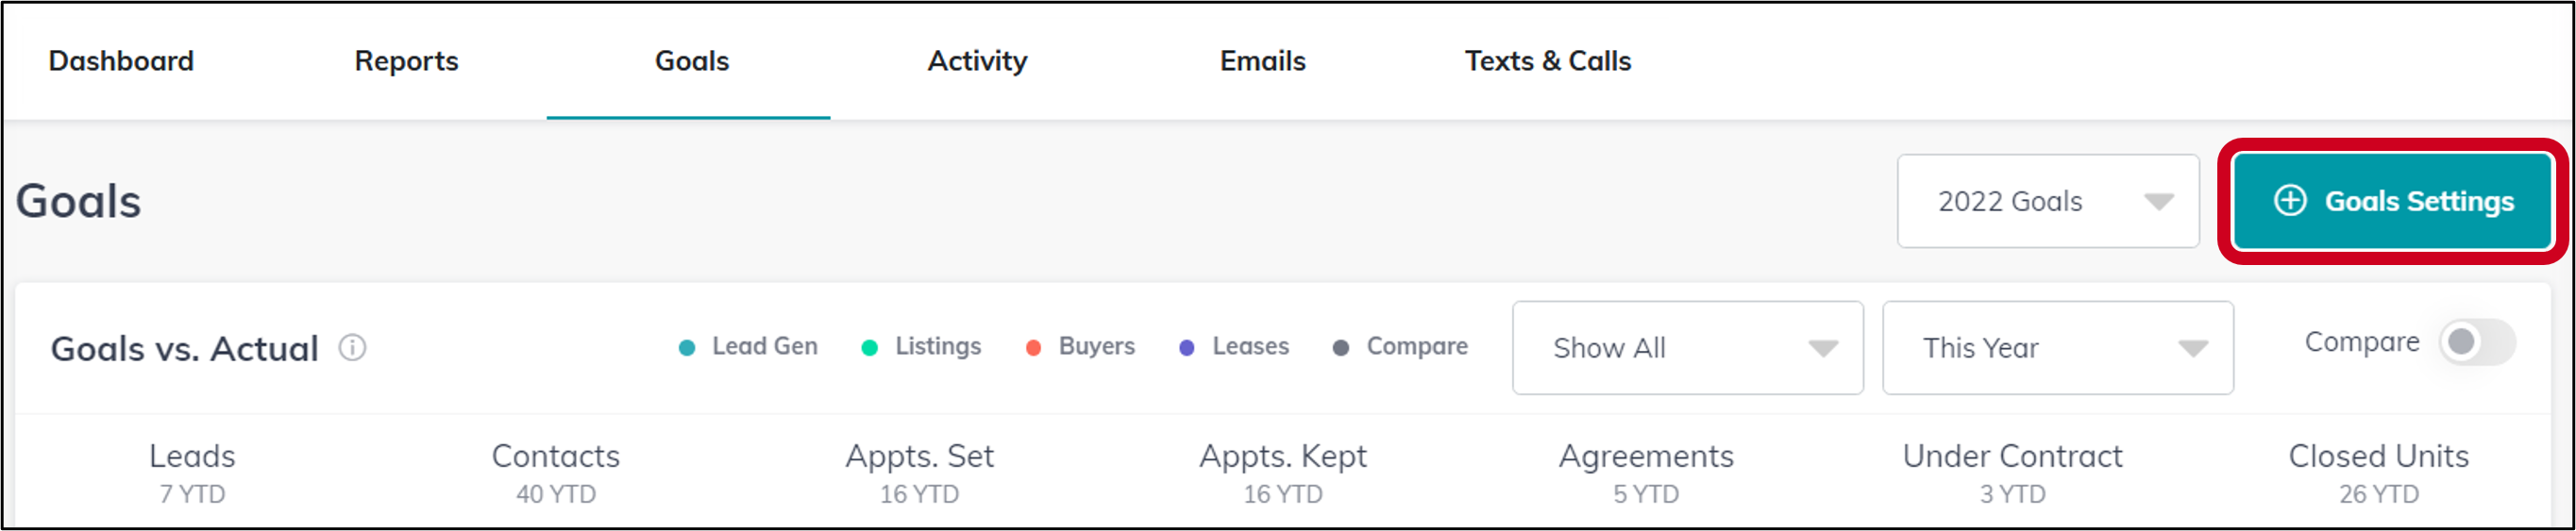Open the 2022 Goals dropdown
This screenshot has width=2576, height=531.
2048,201
